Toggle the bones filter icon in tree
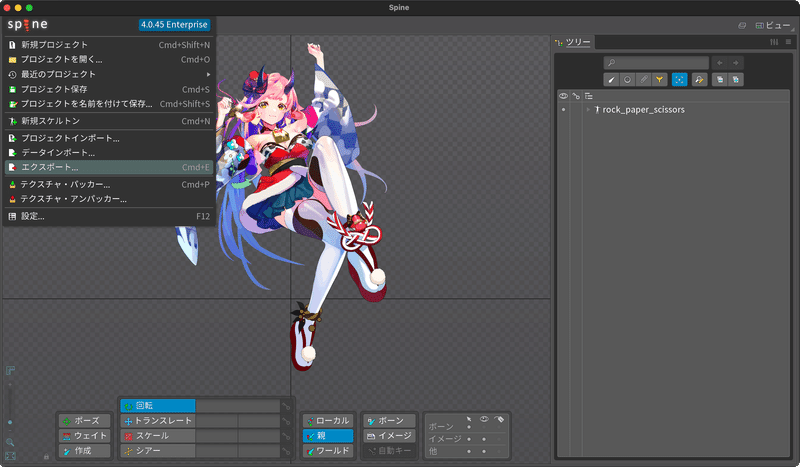The height and width of the screenshot is (467, 800). (x=611, y=80)
